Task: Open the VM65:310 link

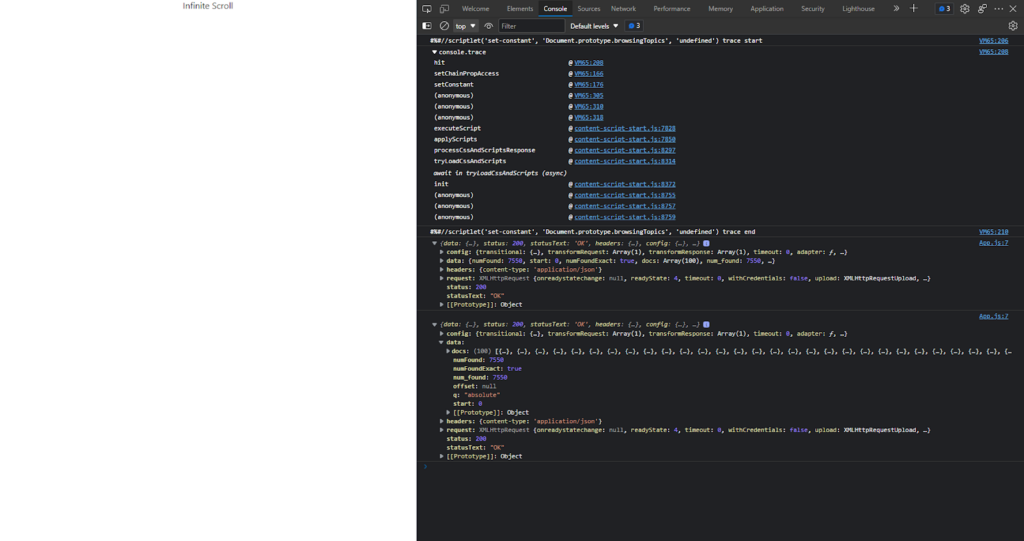Action: 588,107
